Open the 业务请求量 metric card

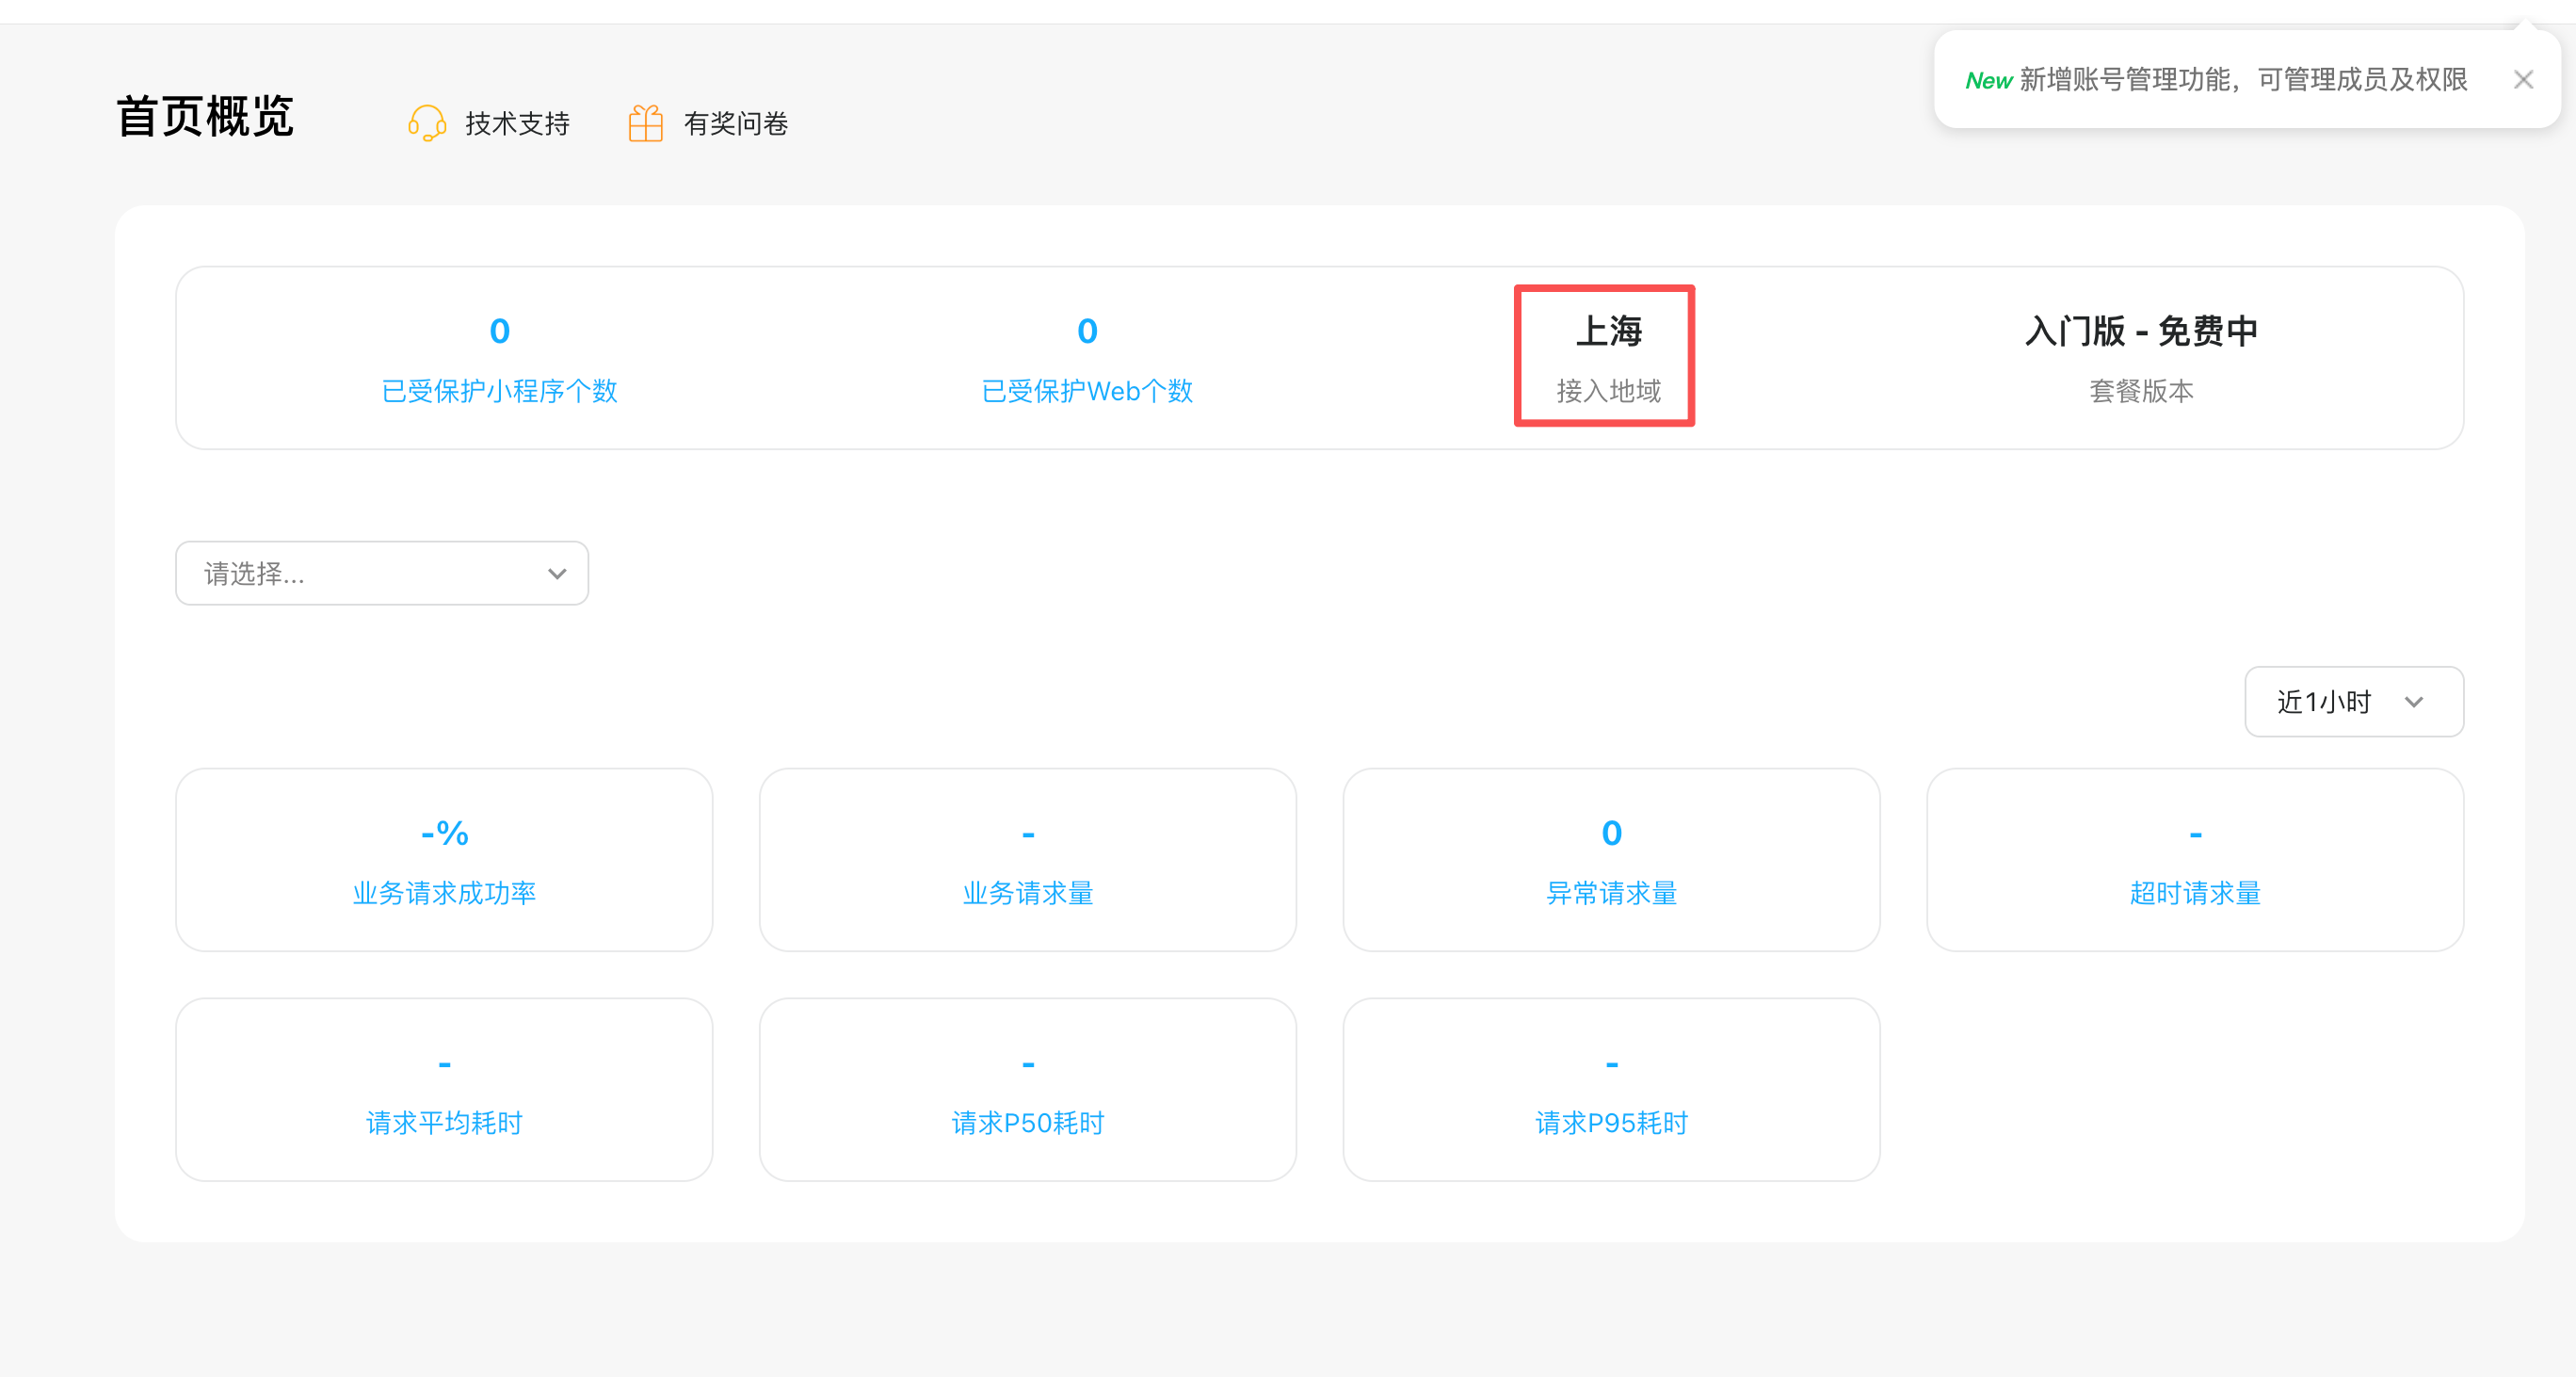tap(1027, 860)
